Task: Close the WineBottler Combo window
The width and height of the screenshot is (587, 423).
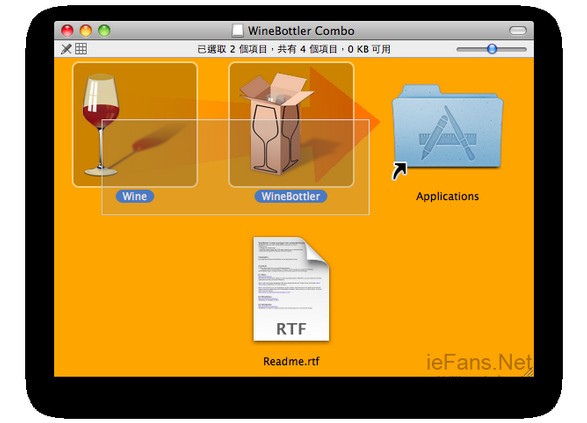Action: coord(67,30)
